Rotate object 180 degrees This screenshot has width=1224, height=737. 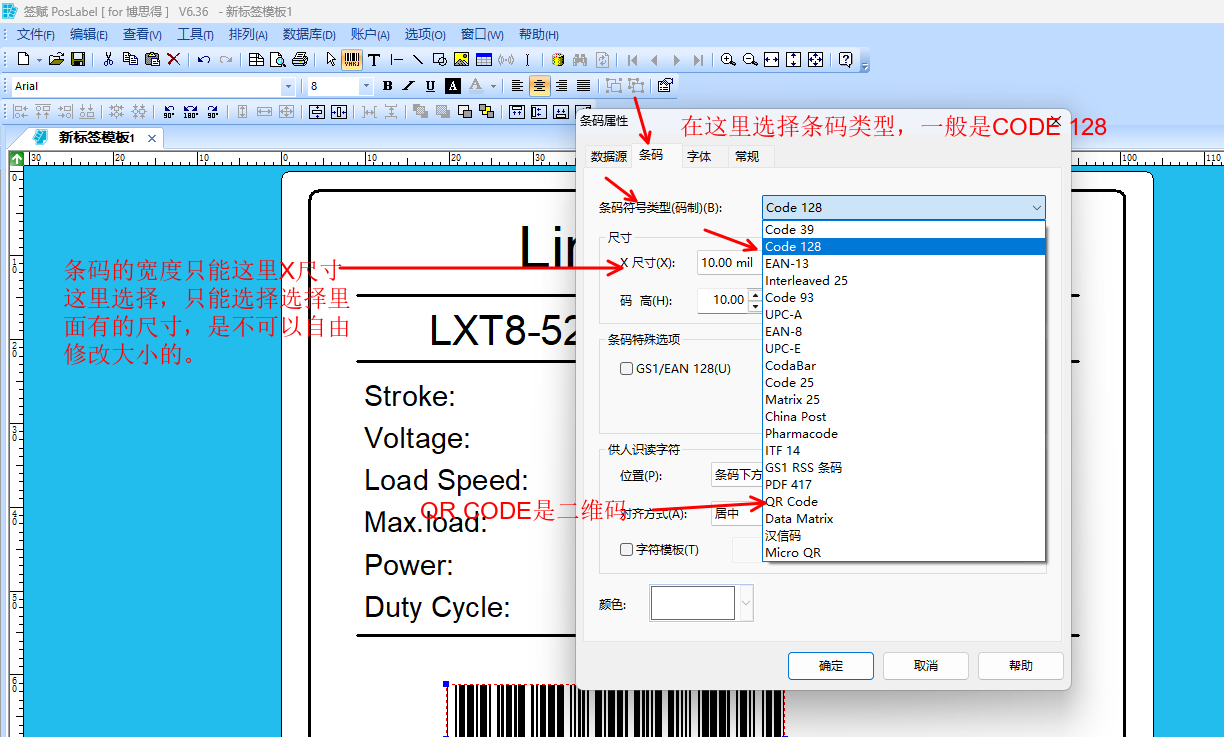pos(191,112)
